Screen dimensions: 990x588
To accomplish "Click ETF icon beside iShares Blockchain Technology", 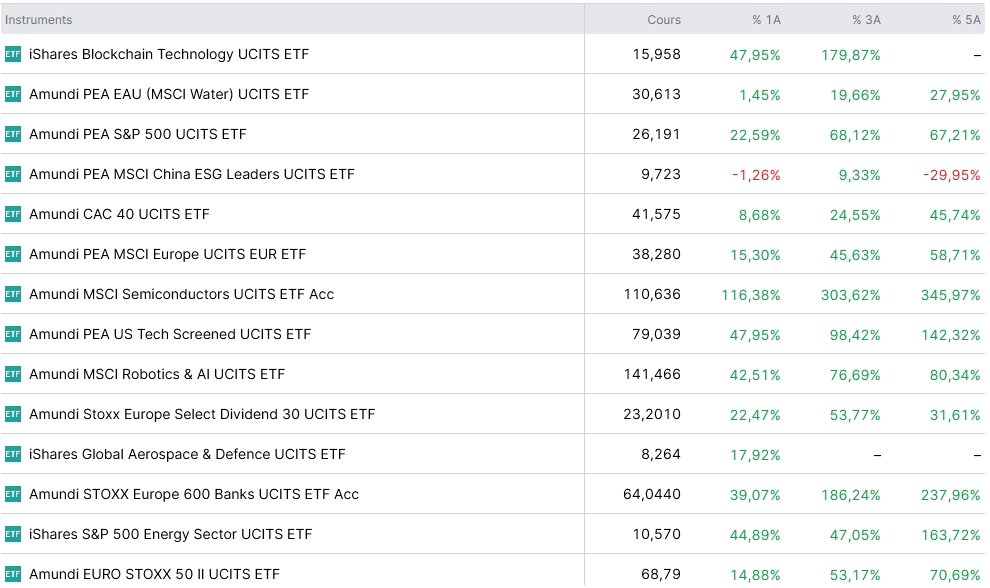I will click(13, 54).
